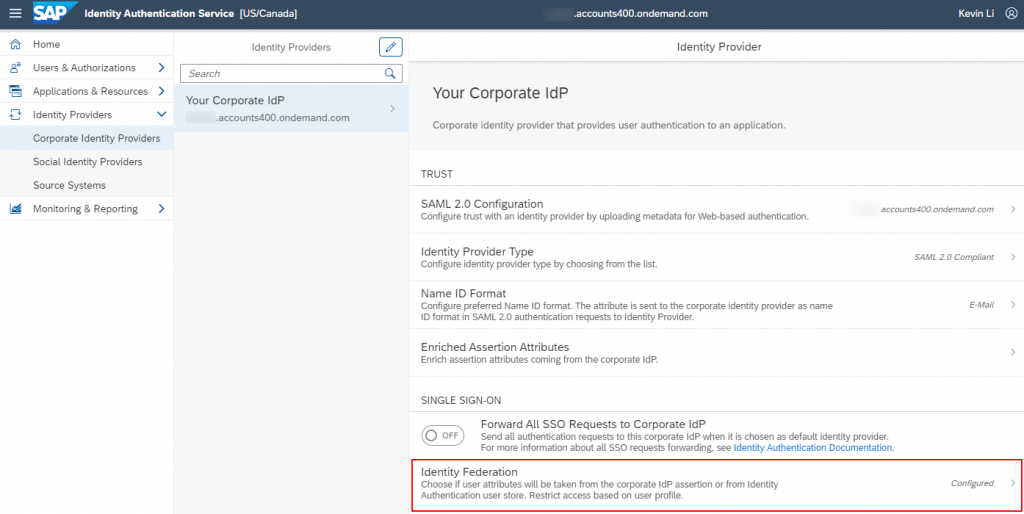Click the SAP logo
Viewport: 1024px width, 514px height.
pyautogui.click(x=55, y=13)
